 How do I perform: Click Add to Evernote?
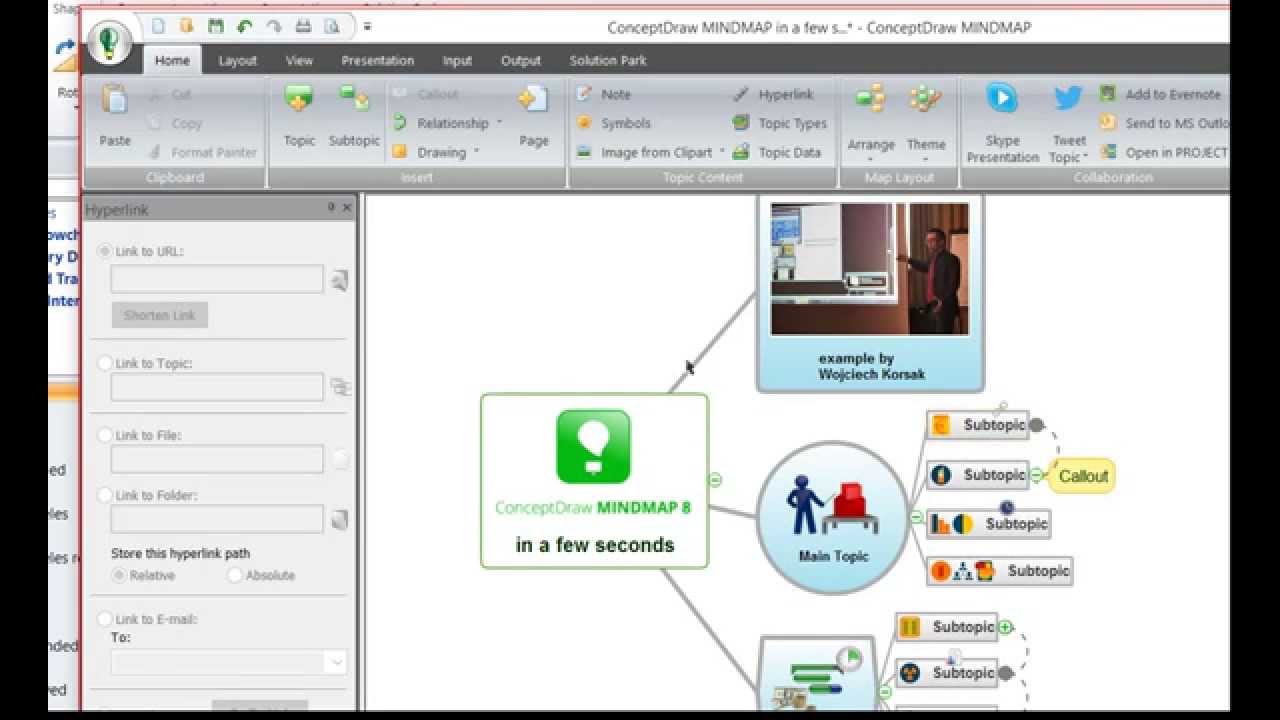click(x=1161, y=94)
